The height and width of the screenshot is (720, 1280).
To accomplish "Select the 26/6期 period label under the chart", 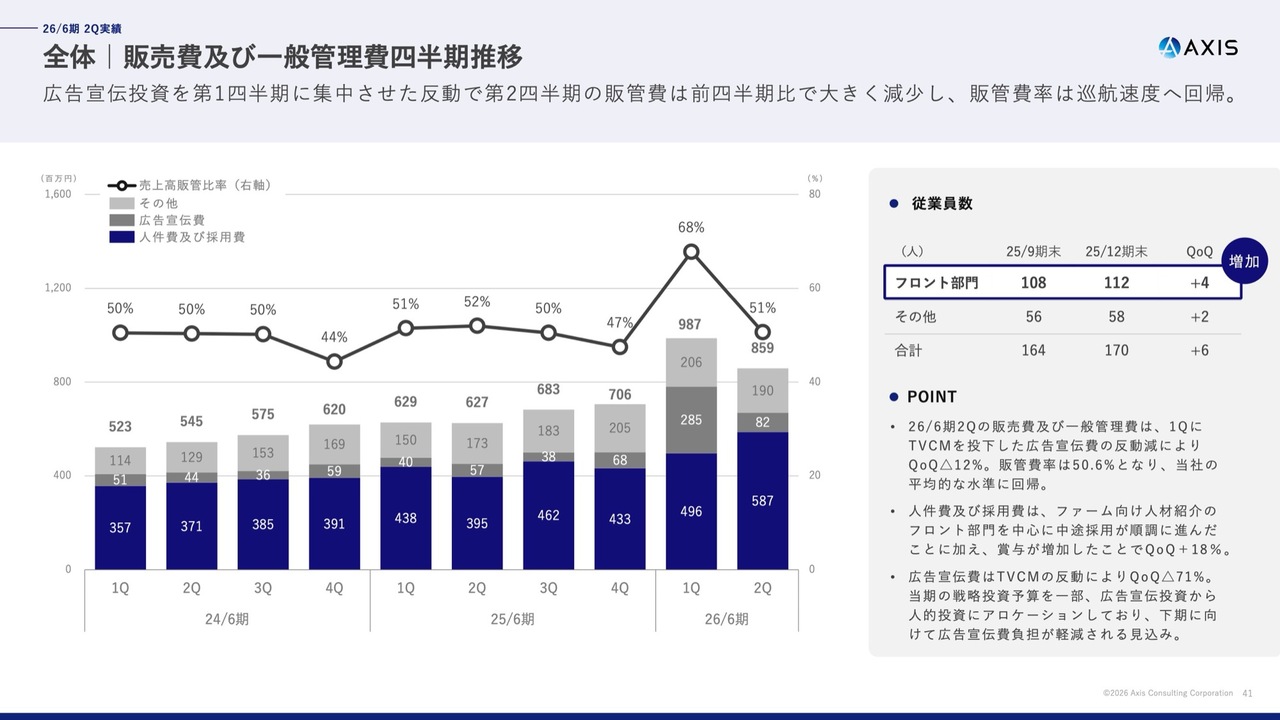I will 726,619.
